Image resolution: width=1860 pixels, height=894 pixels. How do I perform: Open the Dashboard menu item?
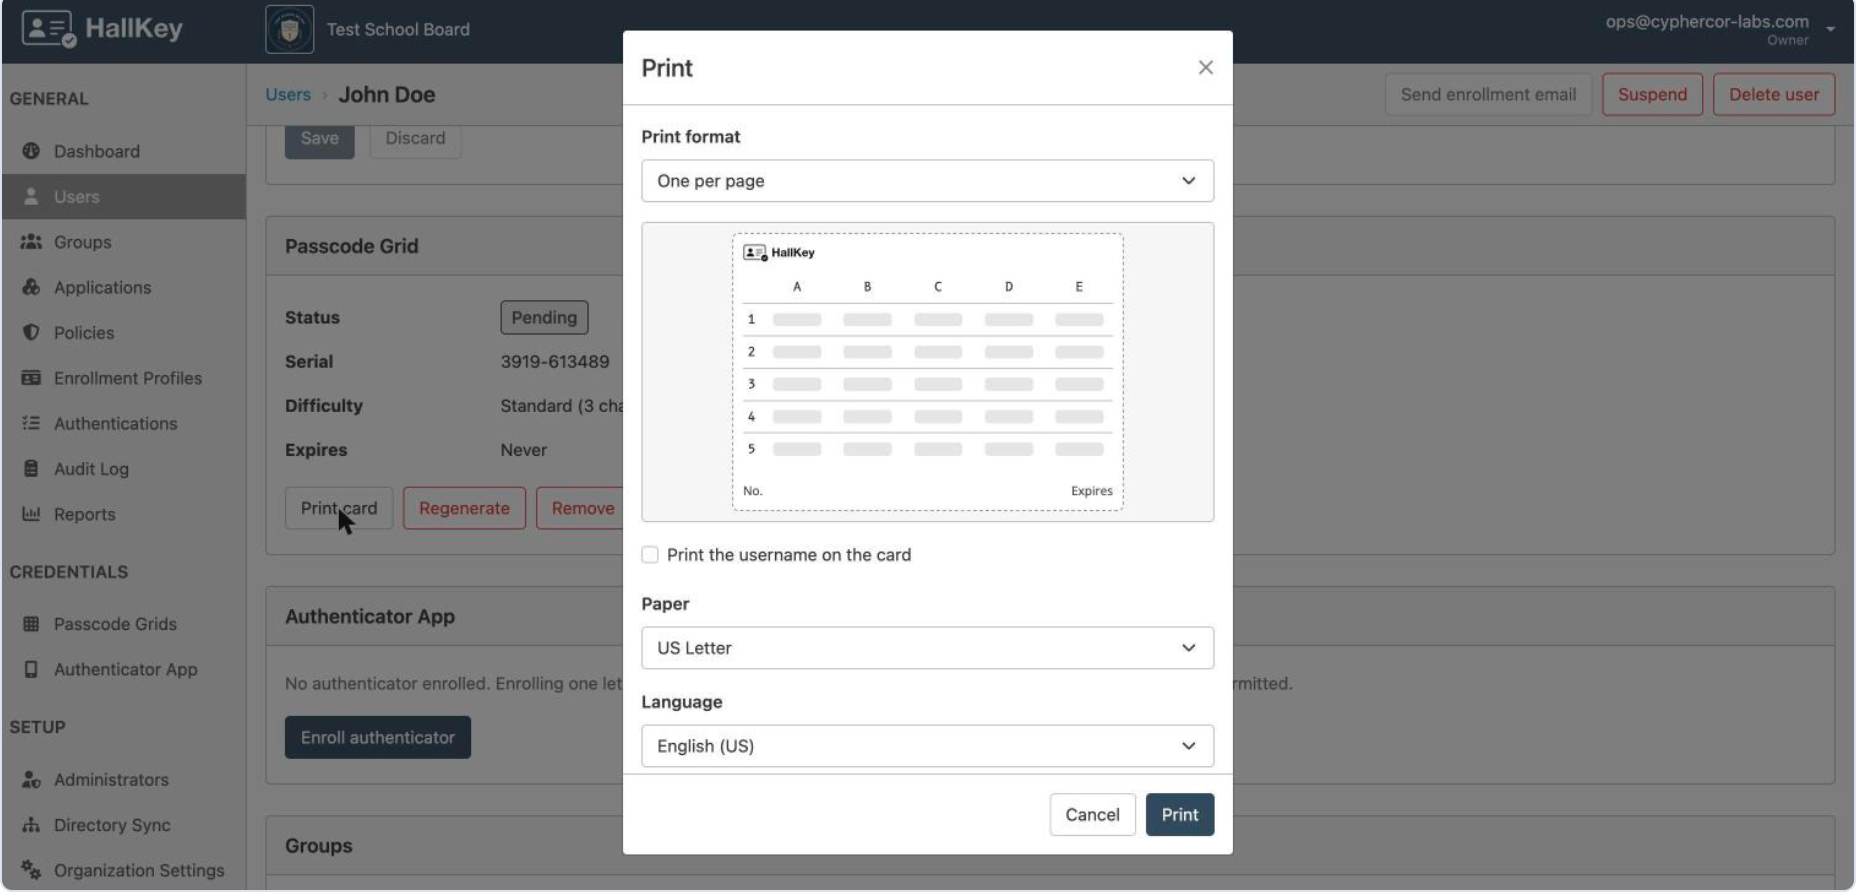124,151
